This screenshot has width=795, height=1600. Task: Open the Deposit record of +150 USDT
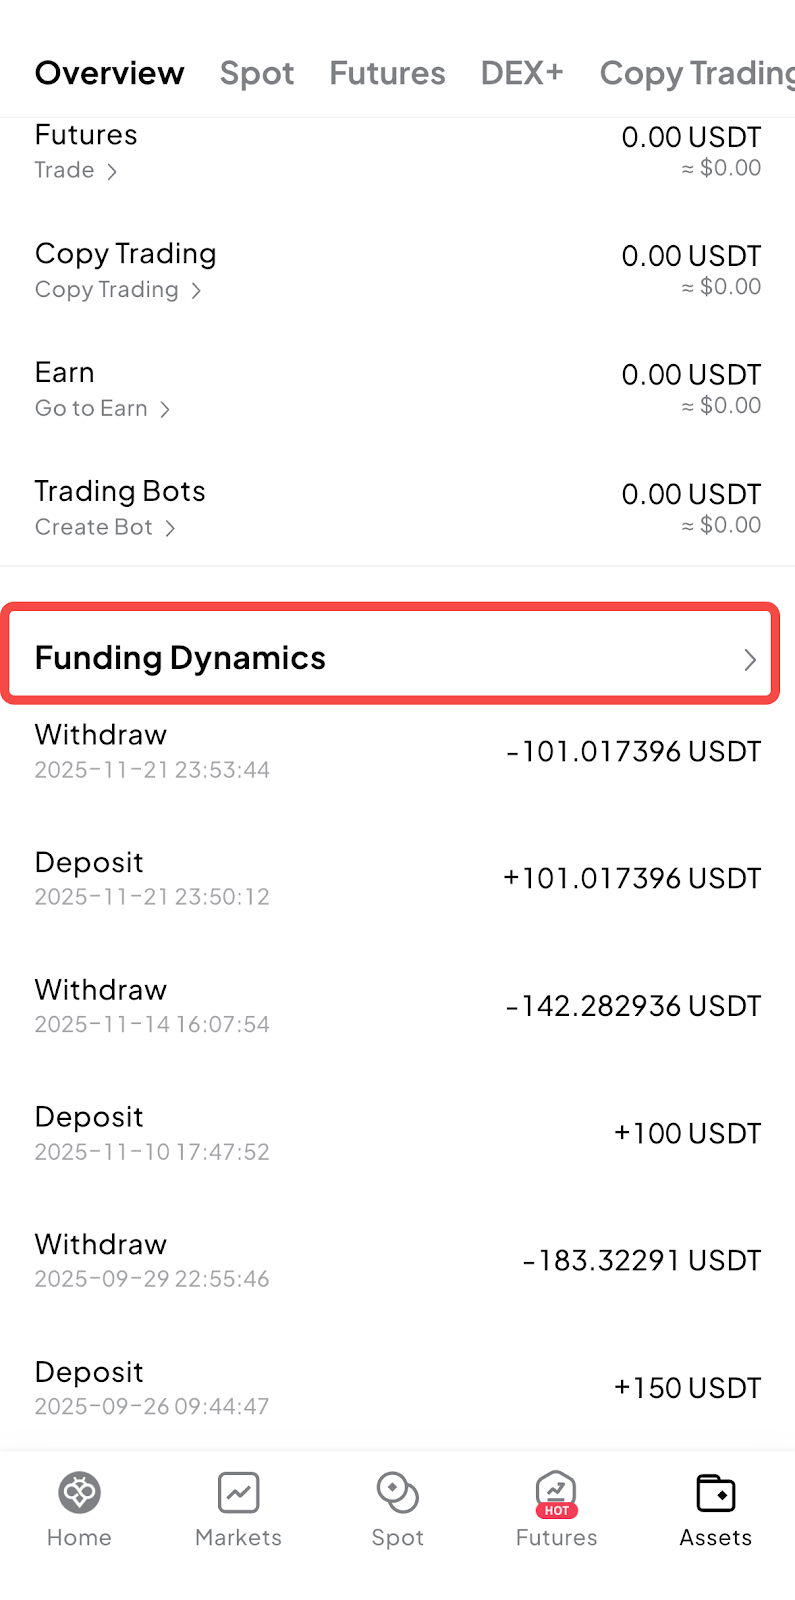(397, 1387)
